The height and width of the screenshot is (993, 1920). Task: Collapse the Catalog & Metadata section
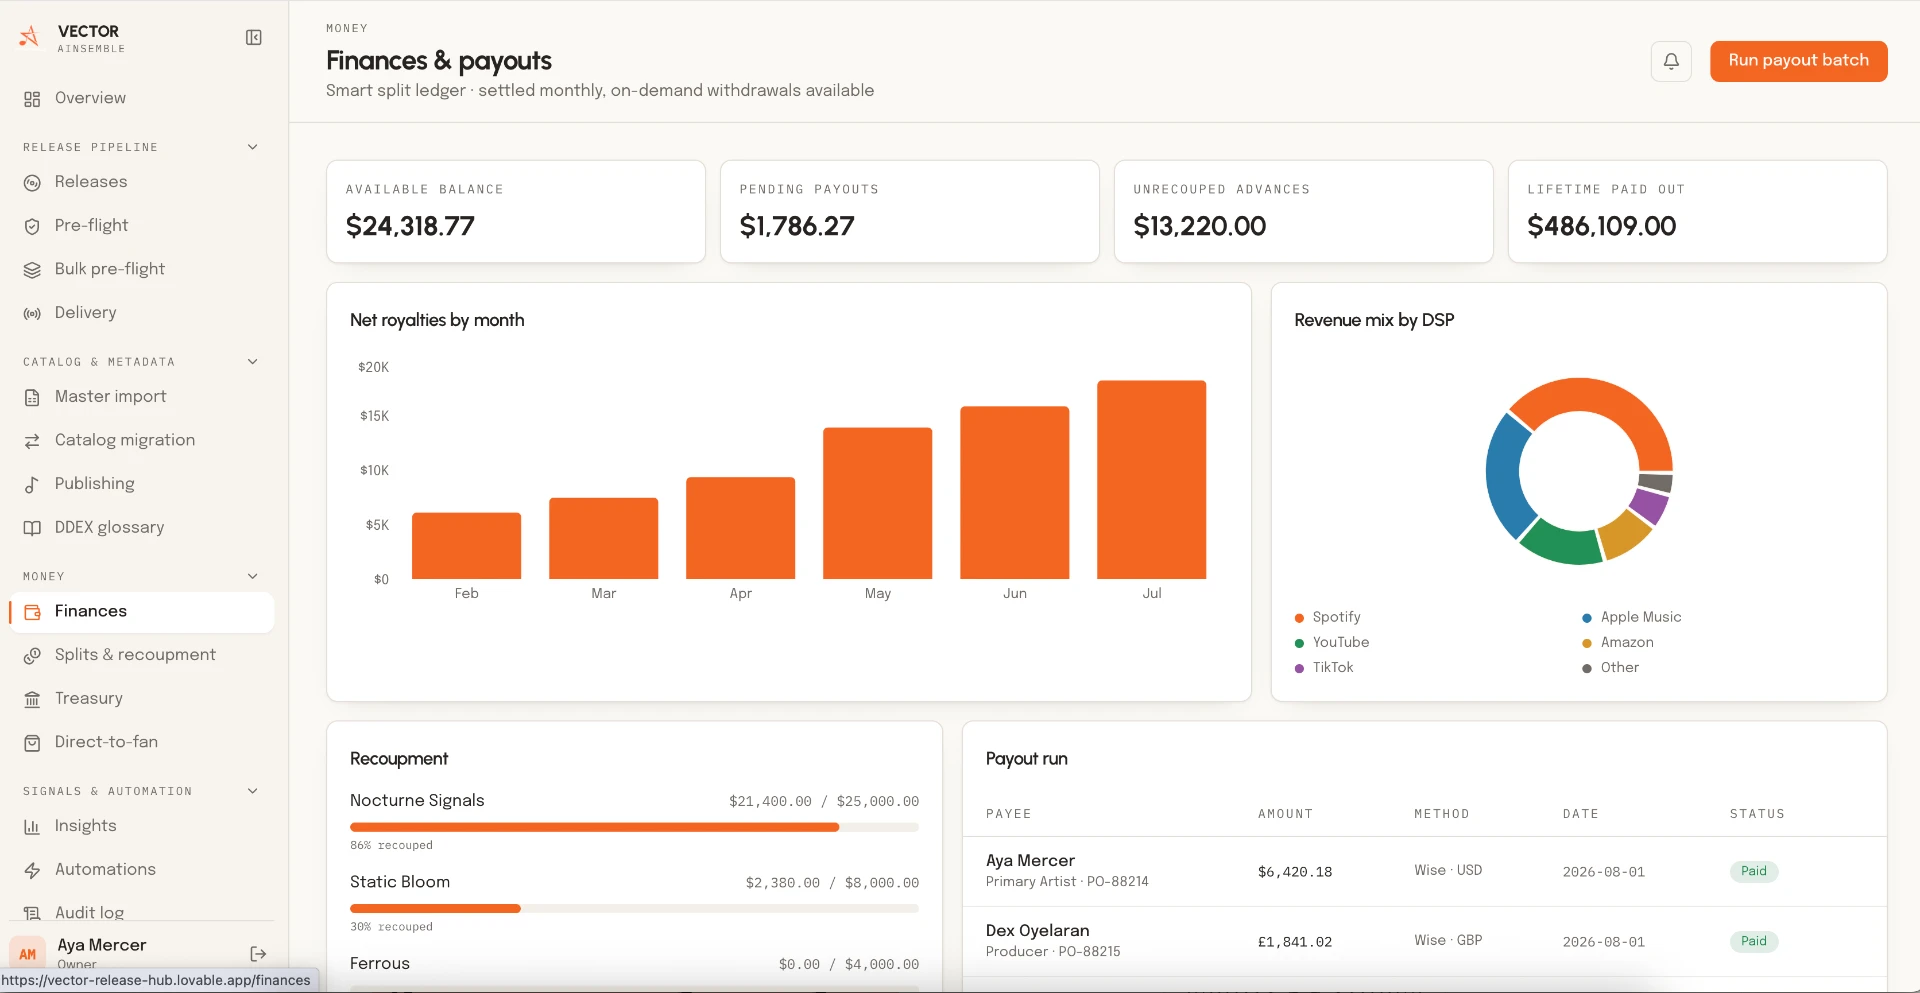tap(253, 362)
